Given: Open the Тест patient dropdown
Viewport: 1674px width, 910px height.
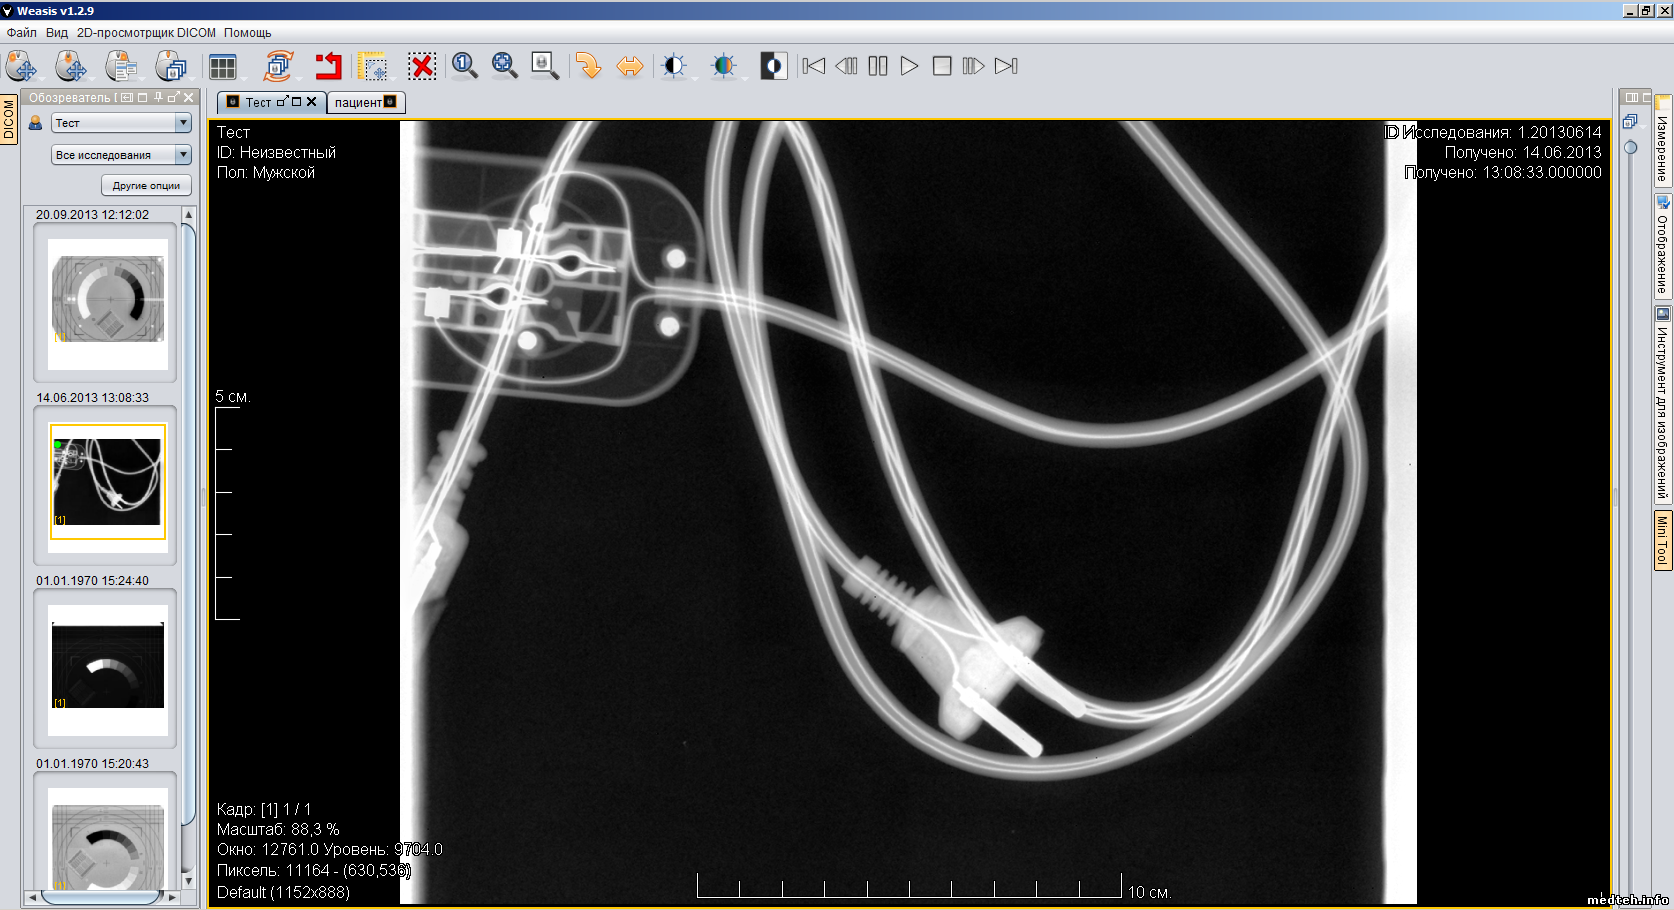Looking at the screenshot, I should (121, 123).
